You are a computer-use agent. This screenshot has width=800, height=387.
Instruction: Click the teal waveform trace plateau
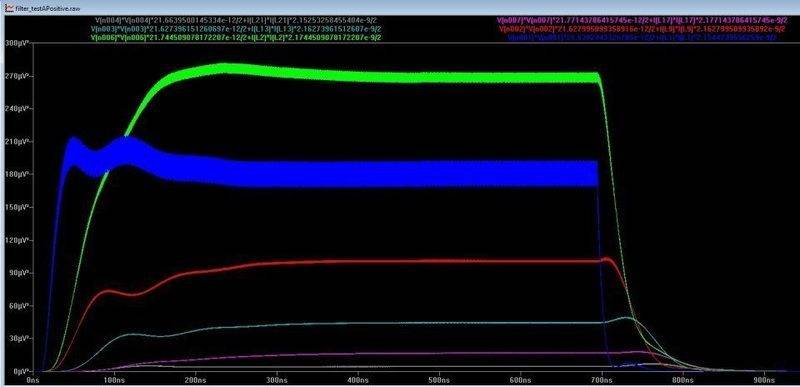(408, 323)
